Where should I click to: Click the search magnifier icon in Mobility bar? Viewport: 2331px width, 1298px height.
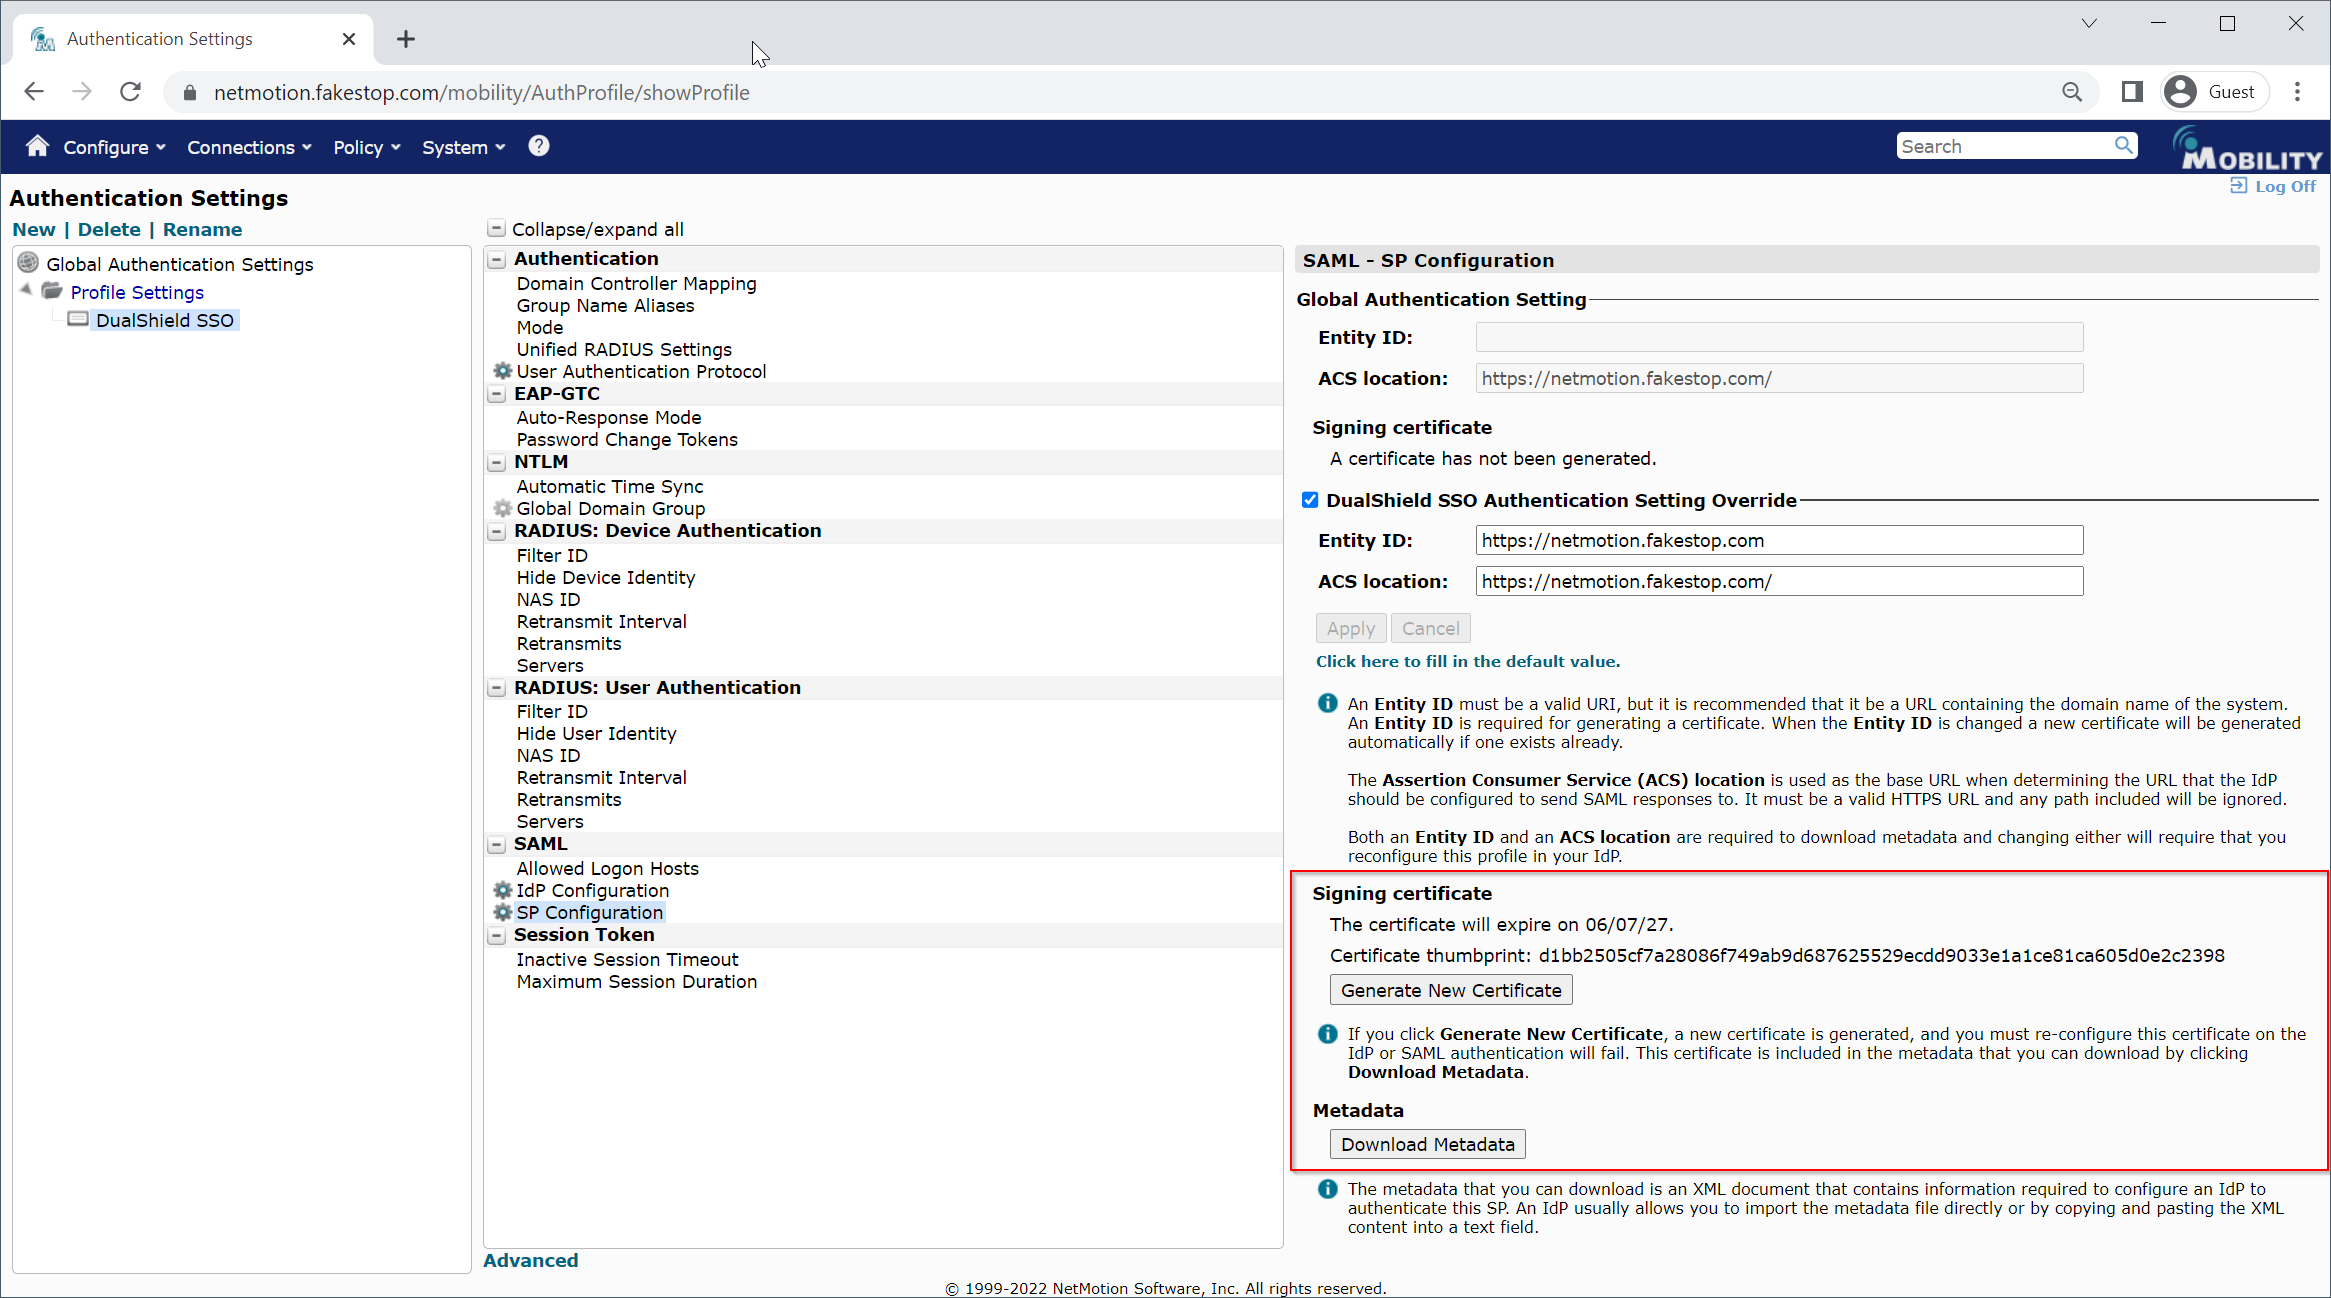click(x=2123, y=146)
